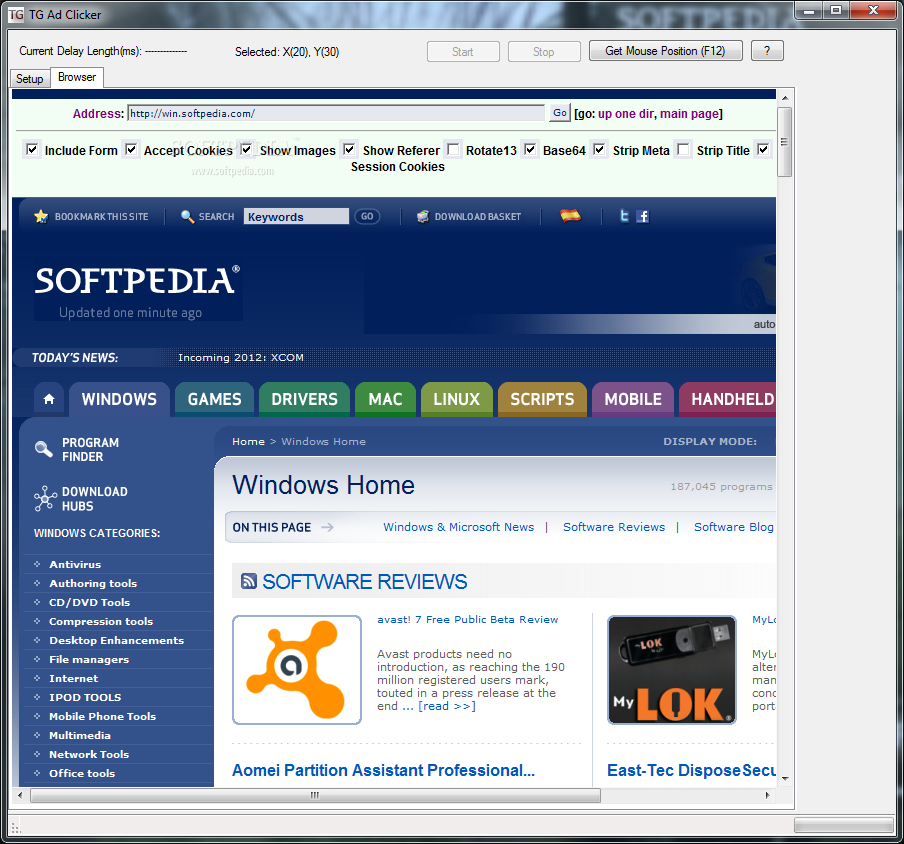This screenshot has width=904, height=844.
Task: Click the [read >>] link
Action: 447,706
